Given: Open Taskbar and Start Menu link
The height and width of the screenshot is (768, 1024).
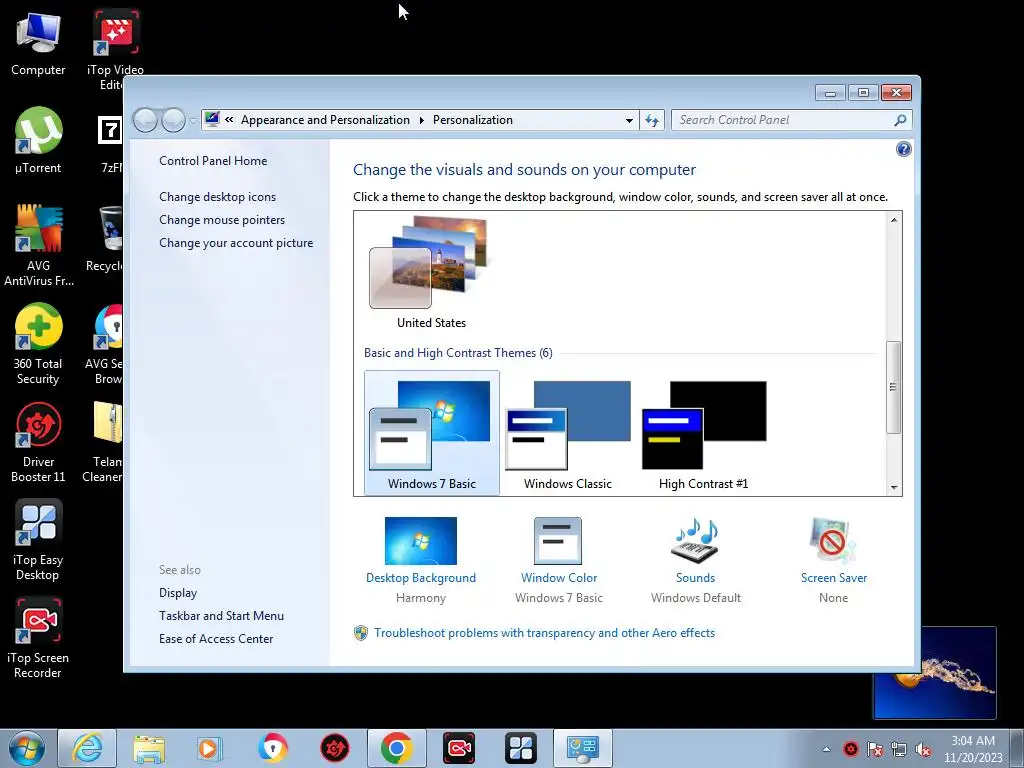Looking at the screenshot, I should coord(221,616).
